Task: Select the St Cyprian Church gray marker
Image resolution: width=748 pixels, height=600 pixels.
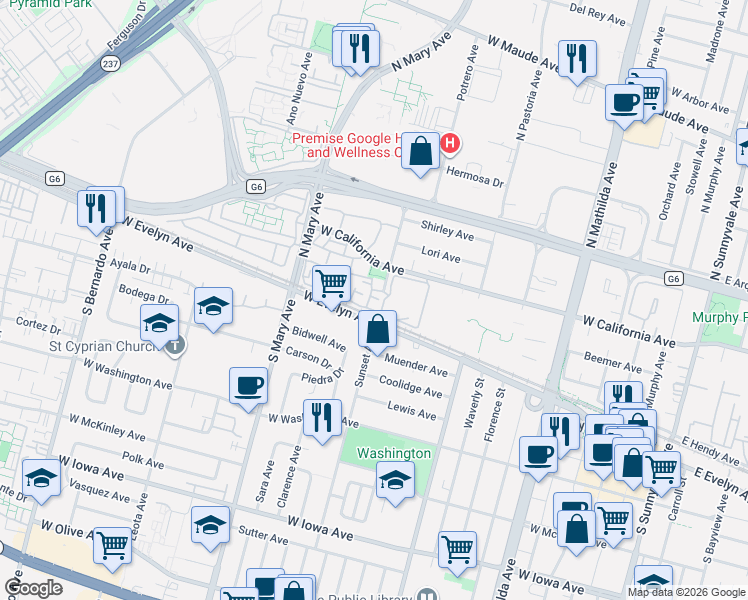Action: 176,345
